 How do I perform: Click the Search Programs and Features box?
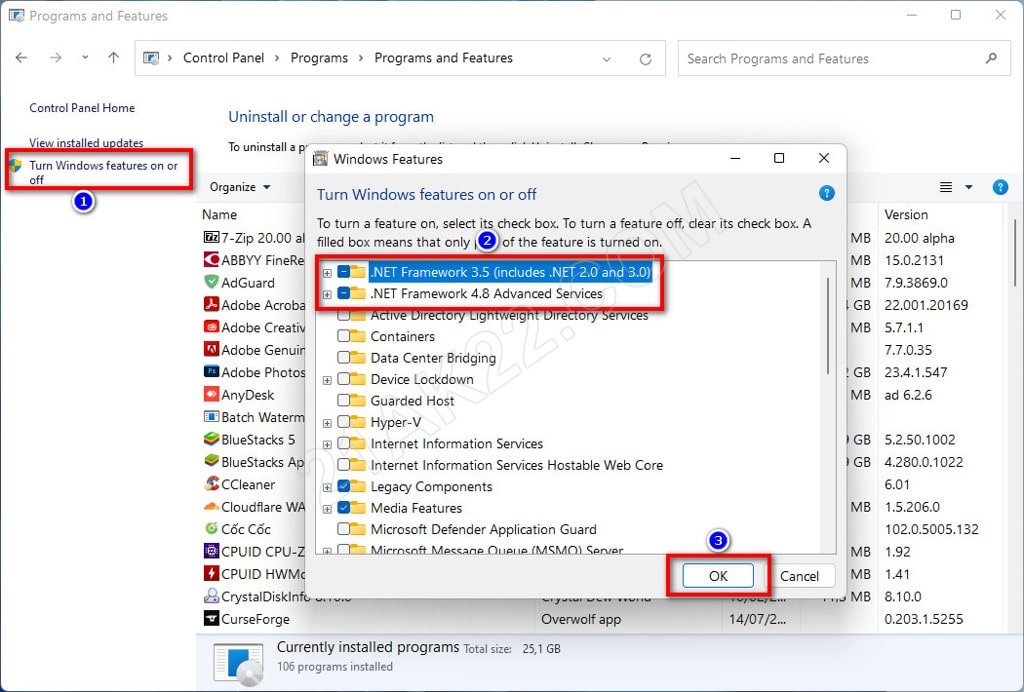pos(844,58)
